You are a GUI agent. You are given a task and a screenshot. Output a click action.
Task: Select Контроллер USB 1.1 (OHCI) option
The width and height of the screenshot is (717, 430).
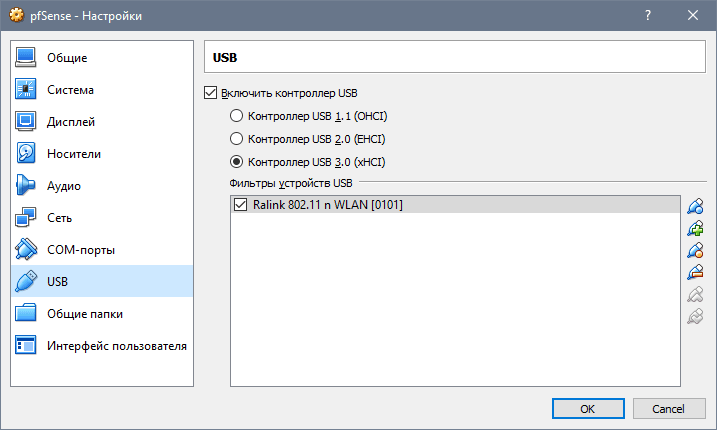(x=237, y=116)
